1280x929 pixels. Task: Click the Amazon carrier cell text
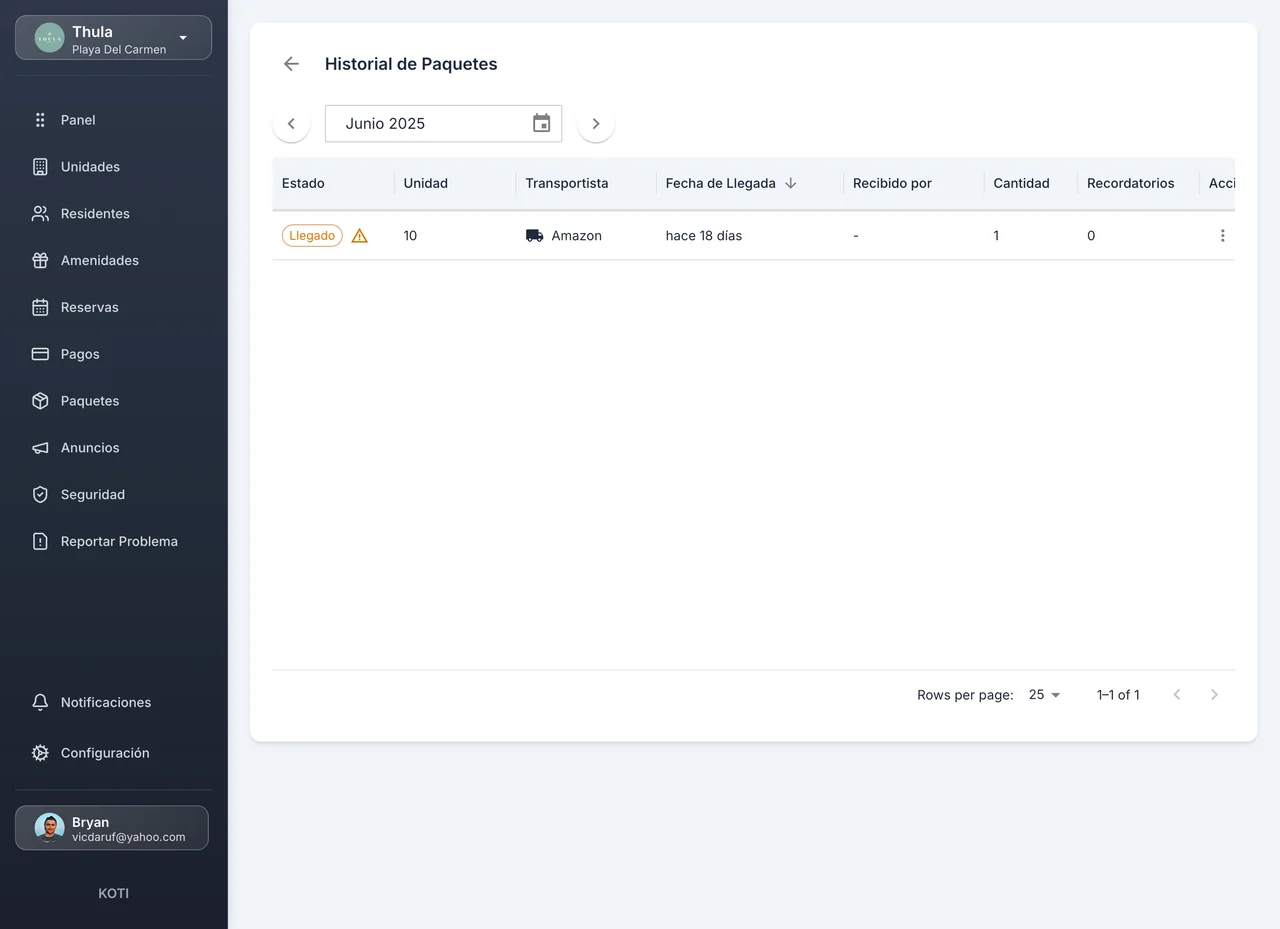(x=576, y=236)
